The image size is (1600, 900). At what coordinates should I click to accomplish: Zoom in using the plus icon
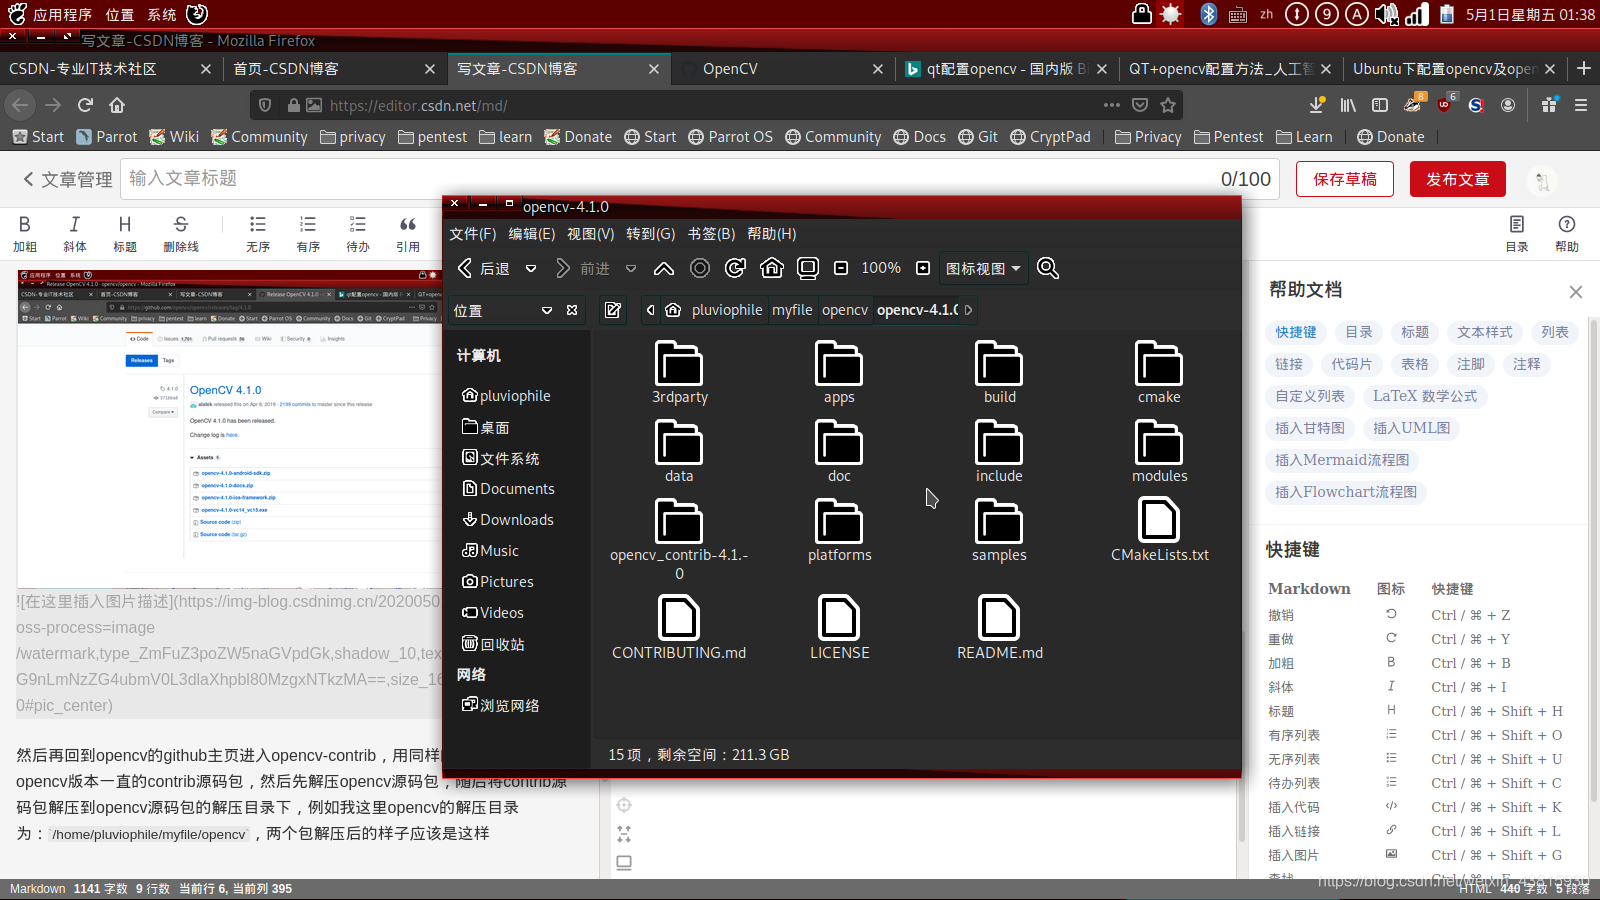(x=923, y=268)
